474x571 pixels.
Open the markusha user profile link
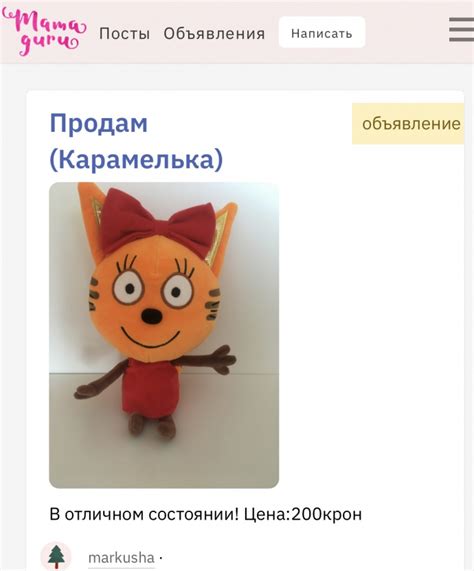[121, 558]
